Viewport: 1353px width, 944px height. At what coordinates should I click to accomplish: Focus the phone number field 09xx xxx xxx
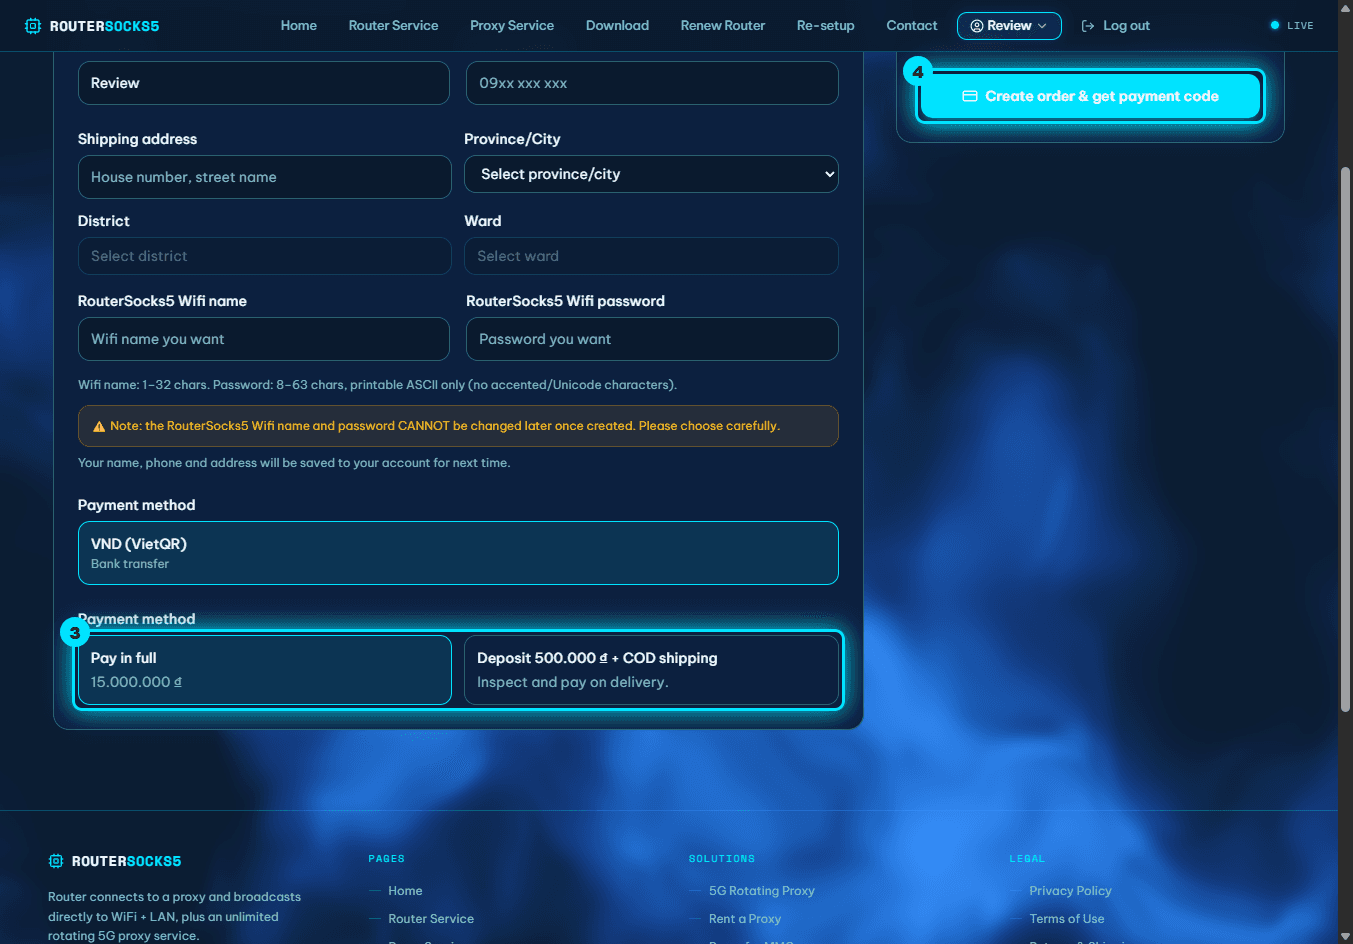coord(652,83)
